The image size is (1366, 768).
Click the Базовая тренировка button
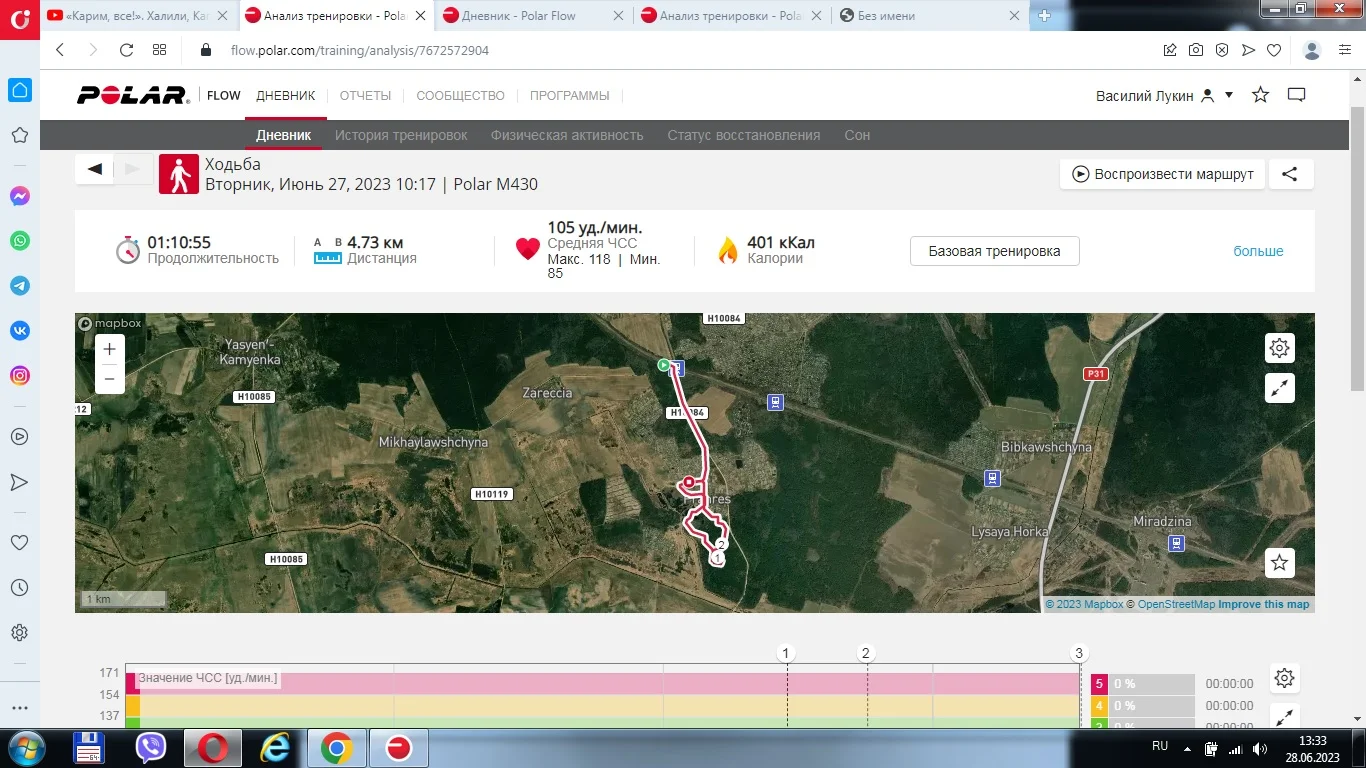tap(994, 251)
